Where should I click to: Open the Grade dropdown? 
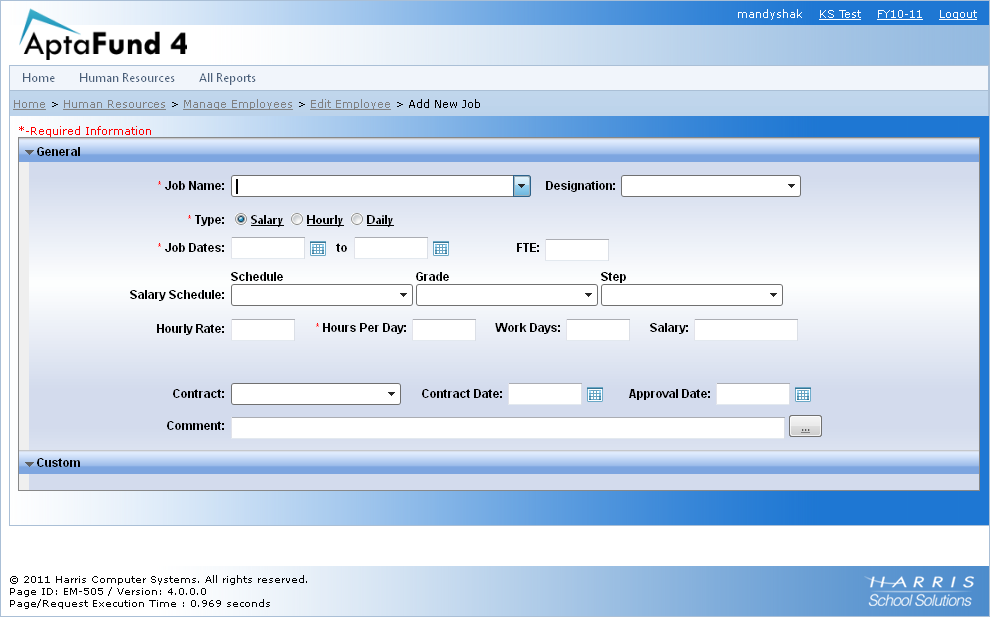tap(506, 295)
